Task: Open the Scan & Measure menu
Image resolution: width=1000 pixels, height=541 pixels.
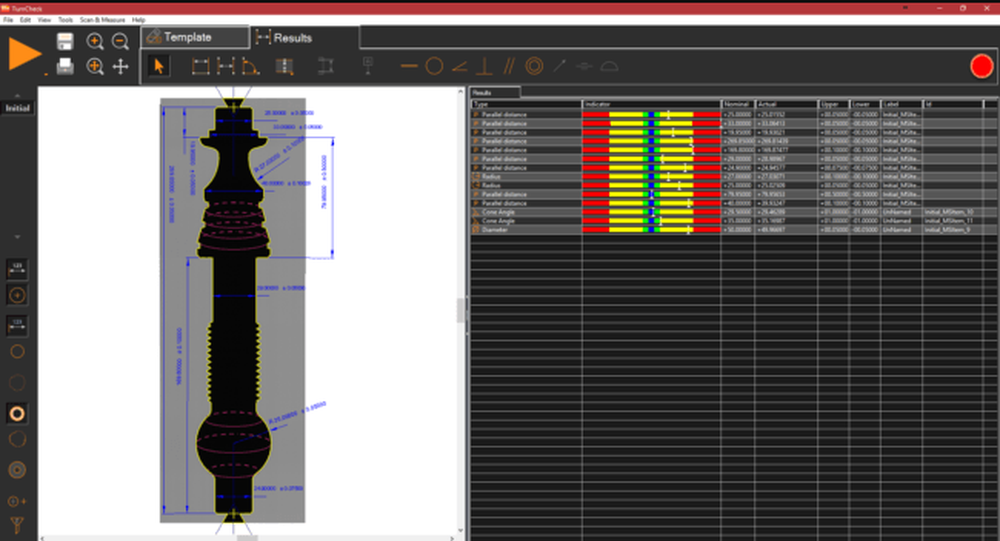Action: [x=103, y=20]
